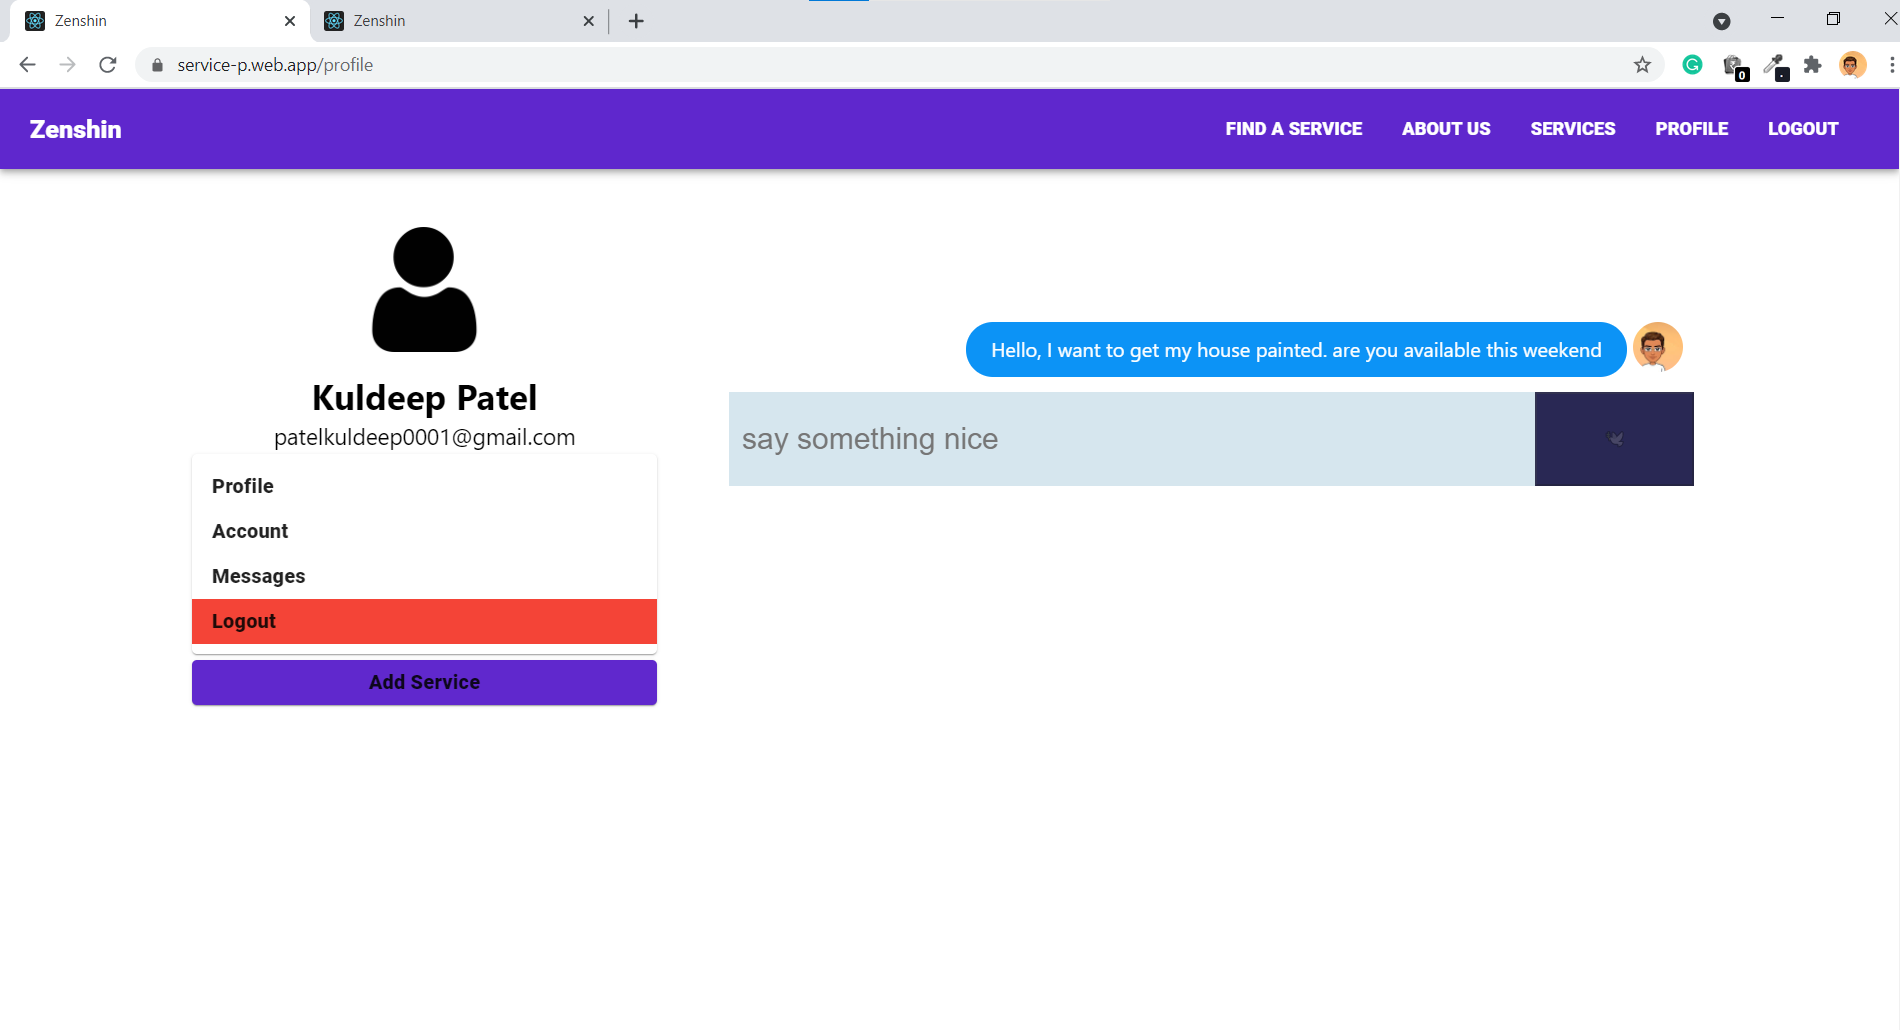Open the clipboard extension icon with badge
The image size is (1900, 1030).
(x=1735, y=66)
